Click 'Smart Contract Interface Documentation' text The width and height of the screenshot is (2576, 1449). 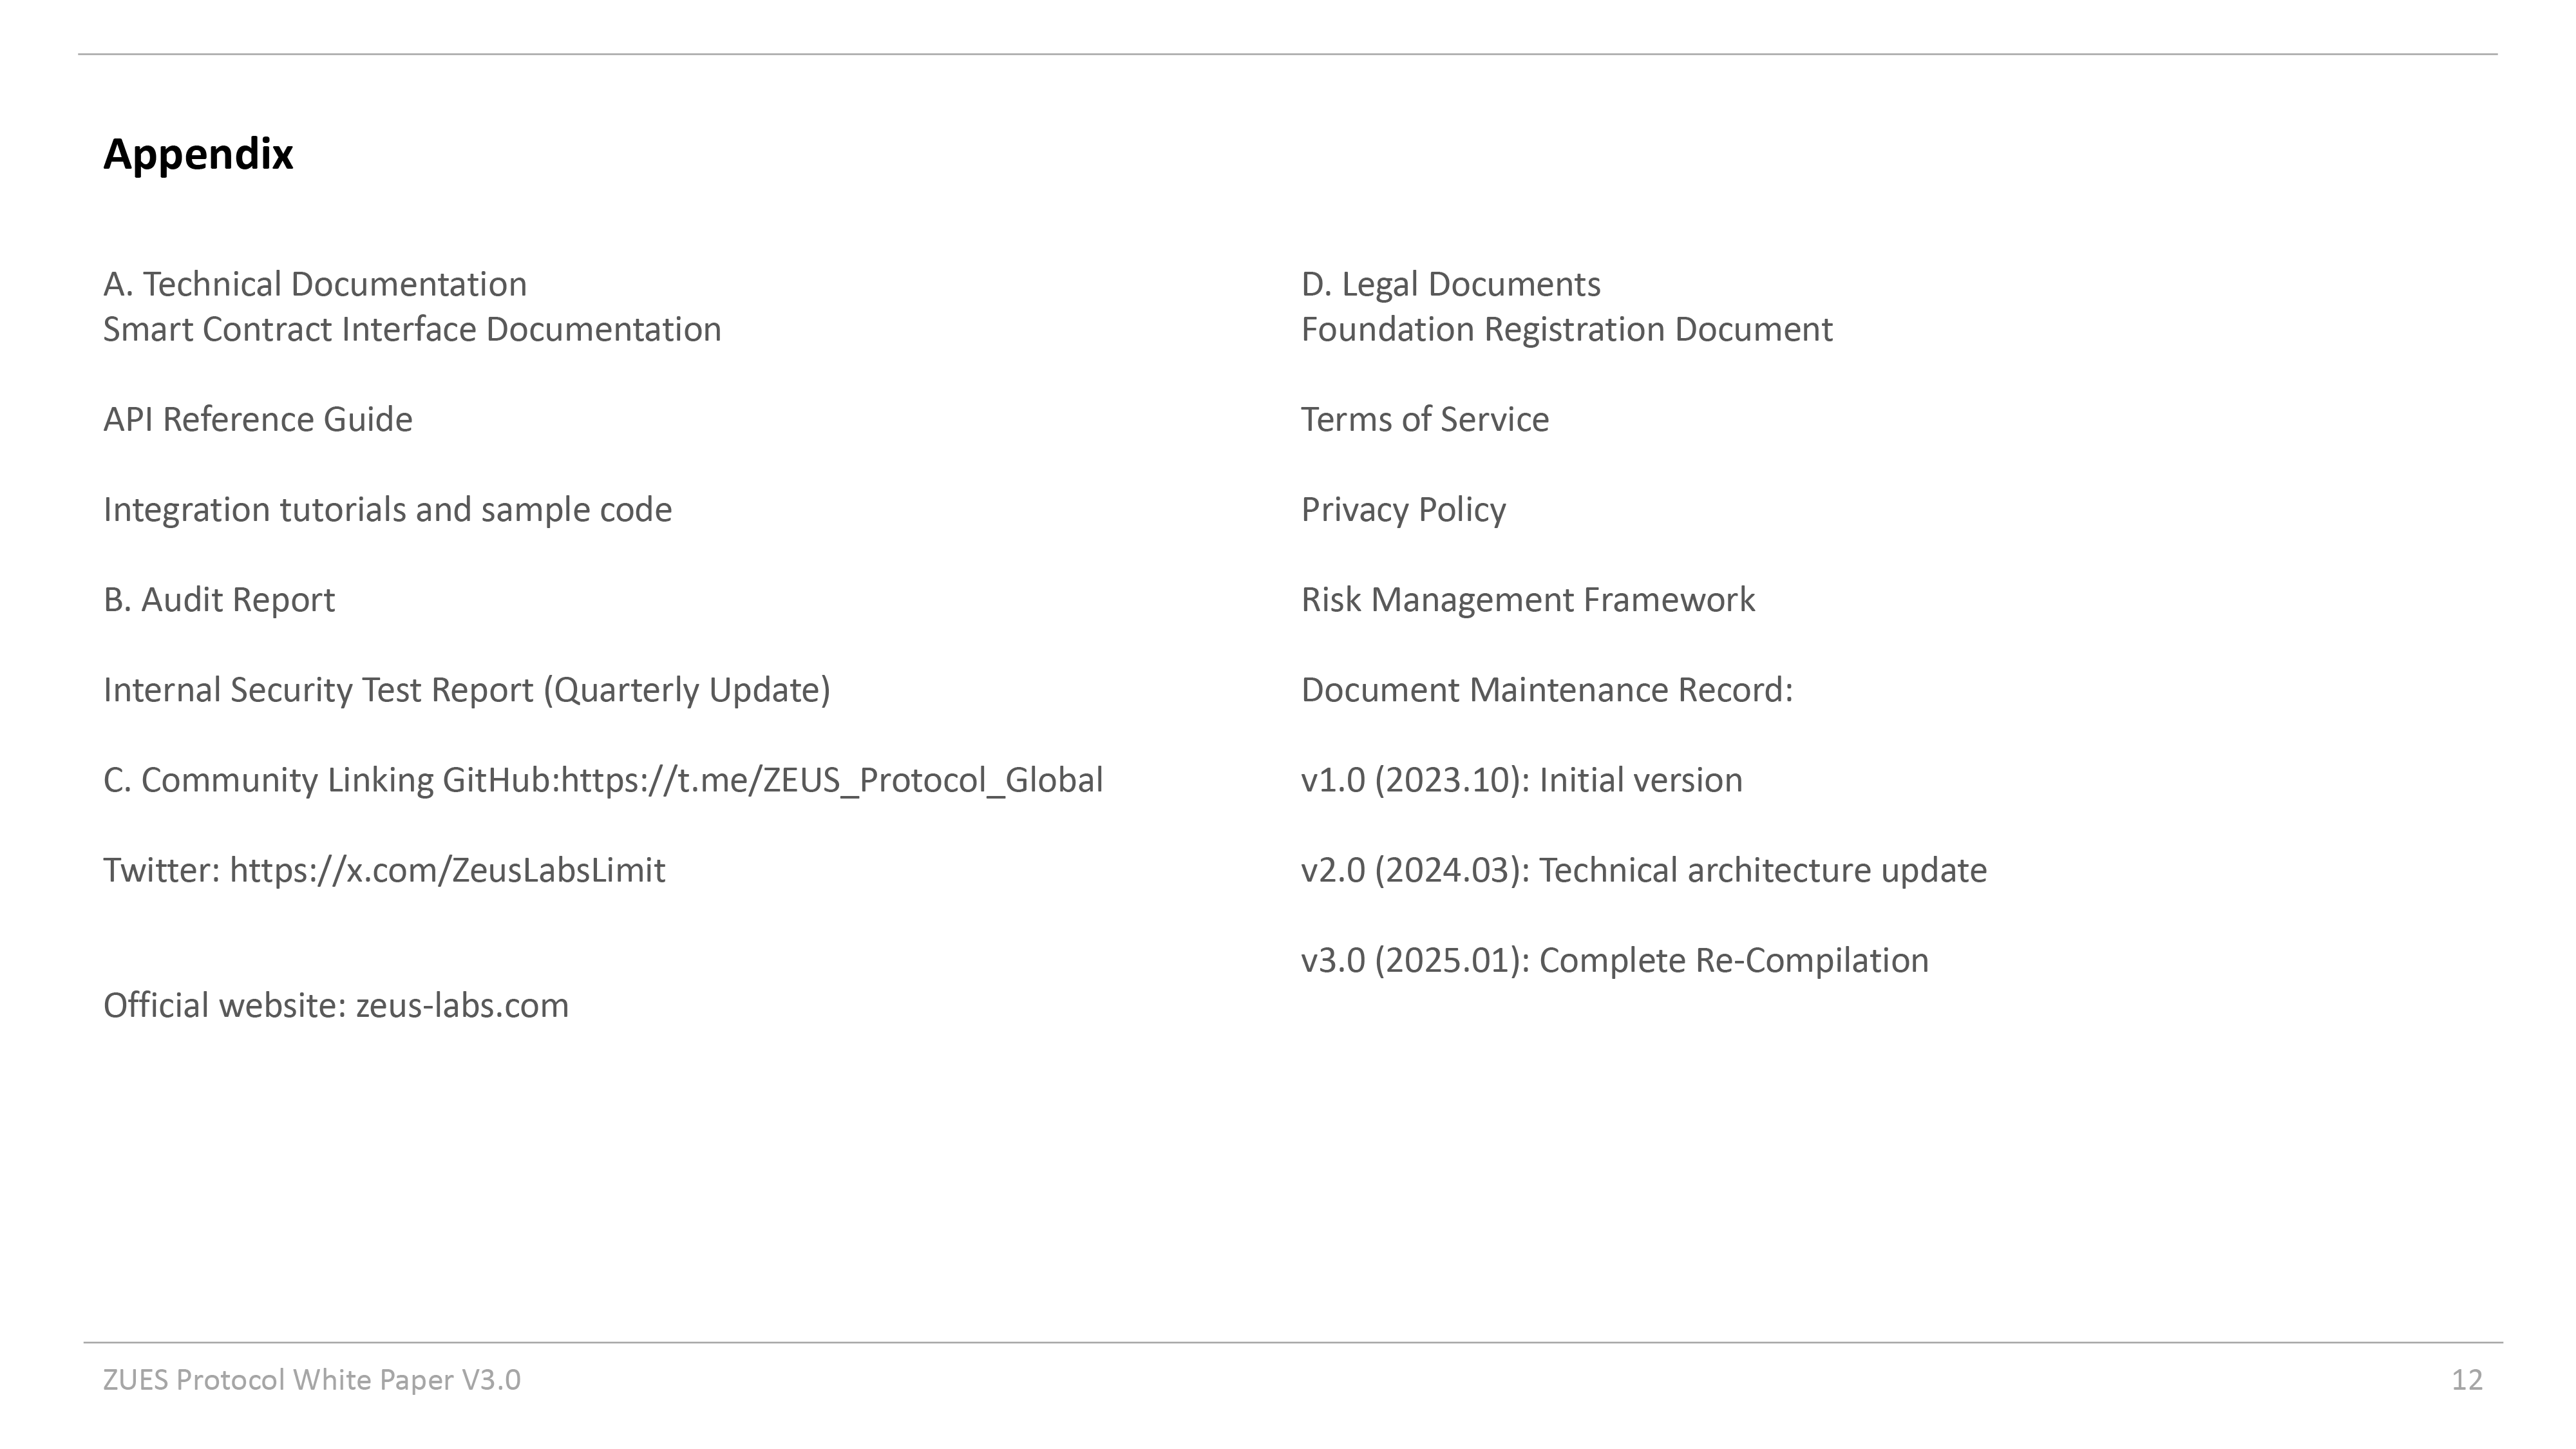pyautogui.click(x=412, y=329)
